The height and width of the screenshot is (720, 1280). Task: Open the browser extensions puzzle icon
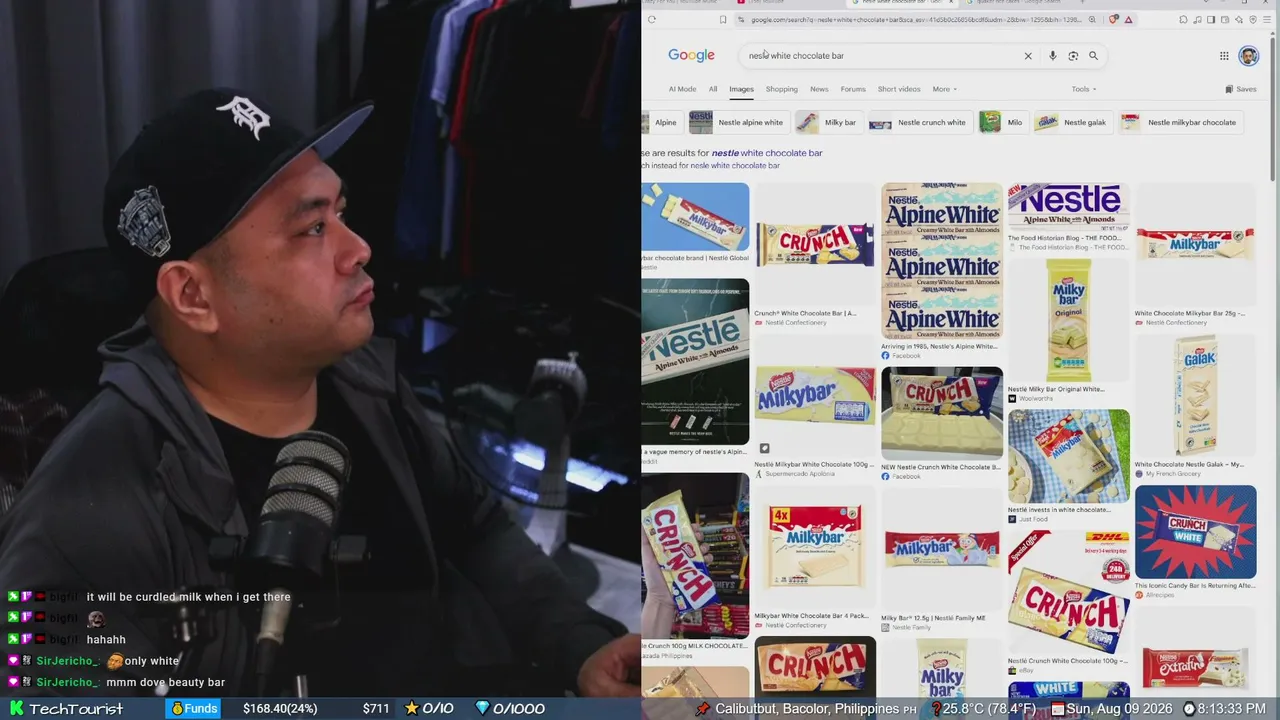[x=1183, y=19]
